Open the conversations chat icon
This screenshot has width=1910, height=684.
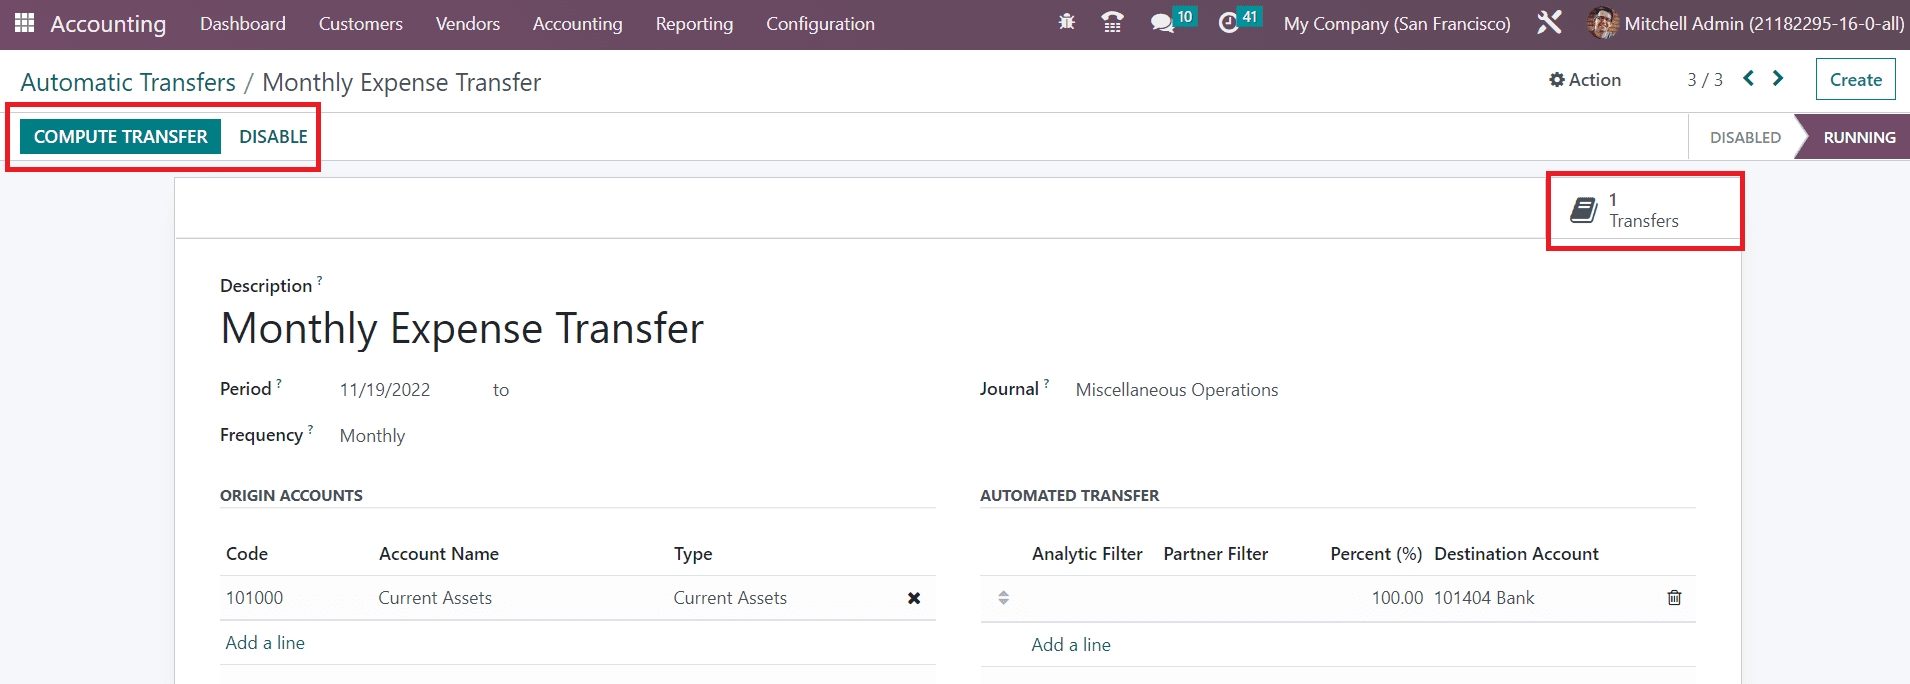tap(1162, 23)
